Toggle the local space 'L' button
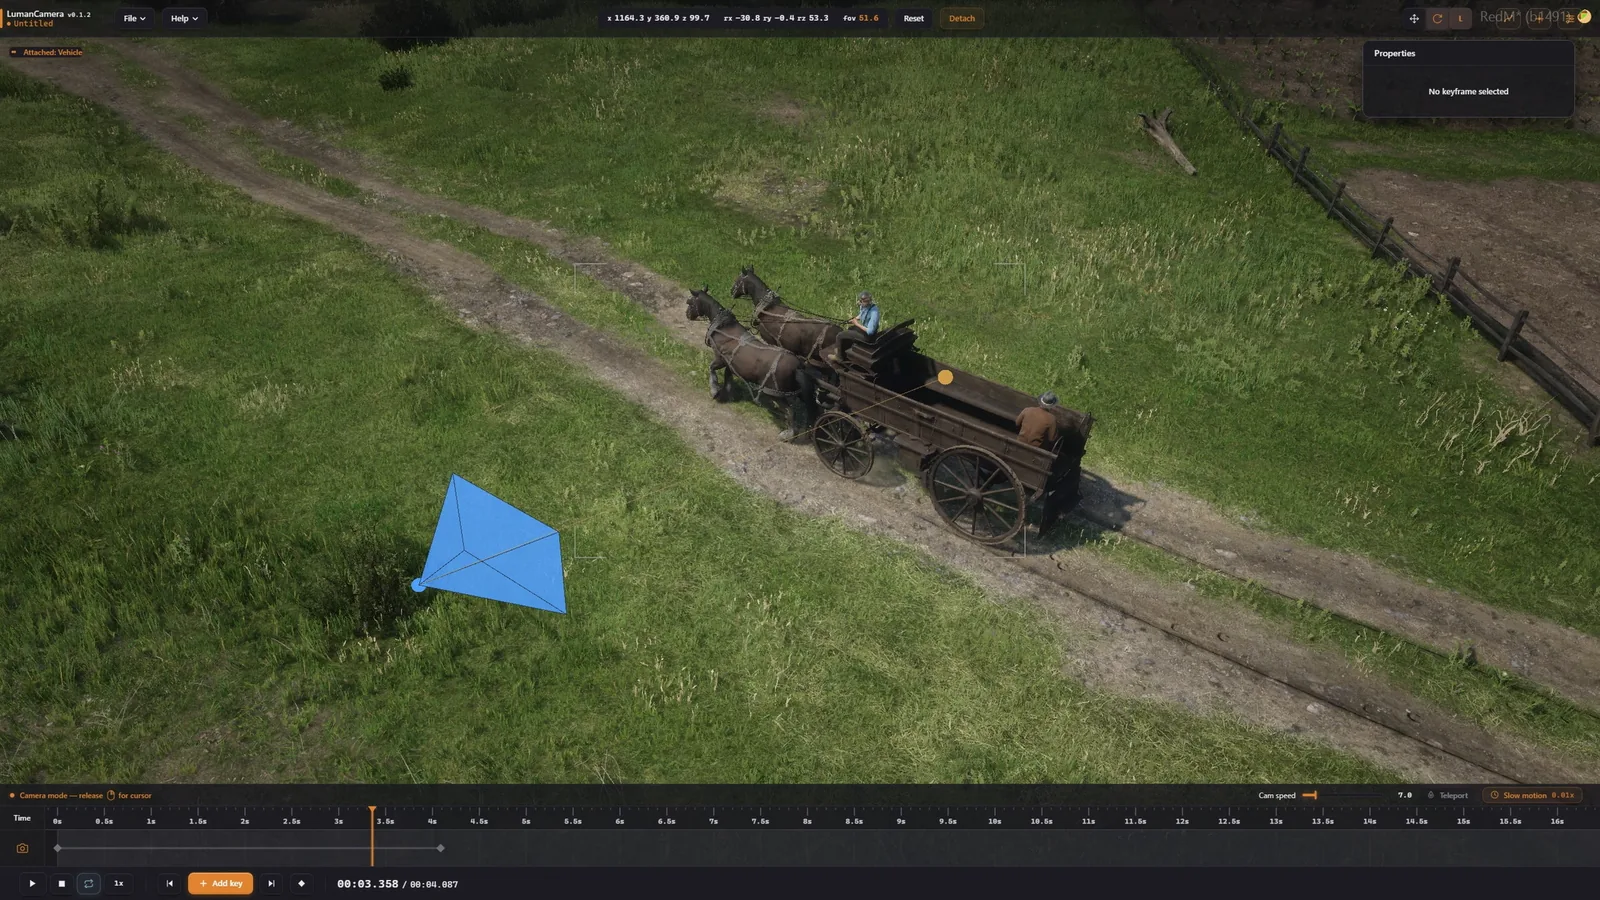Viewport: 1600px width, 900px height. point(1460,18)
